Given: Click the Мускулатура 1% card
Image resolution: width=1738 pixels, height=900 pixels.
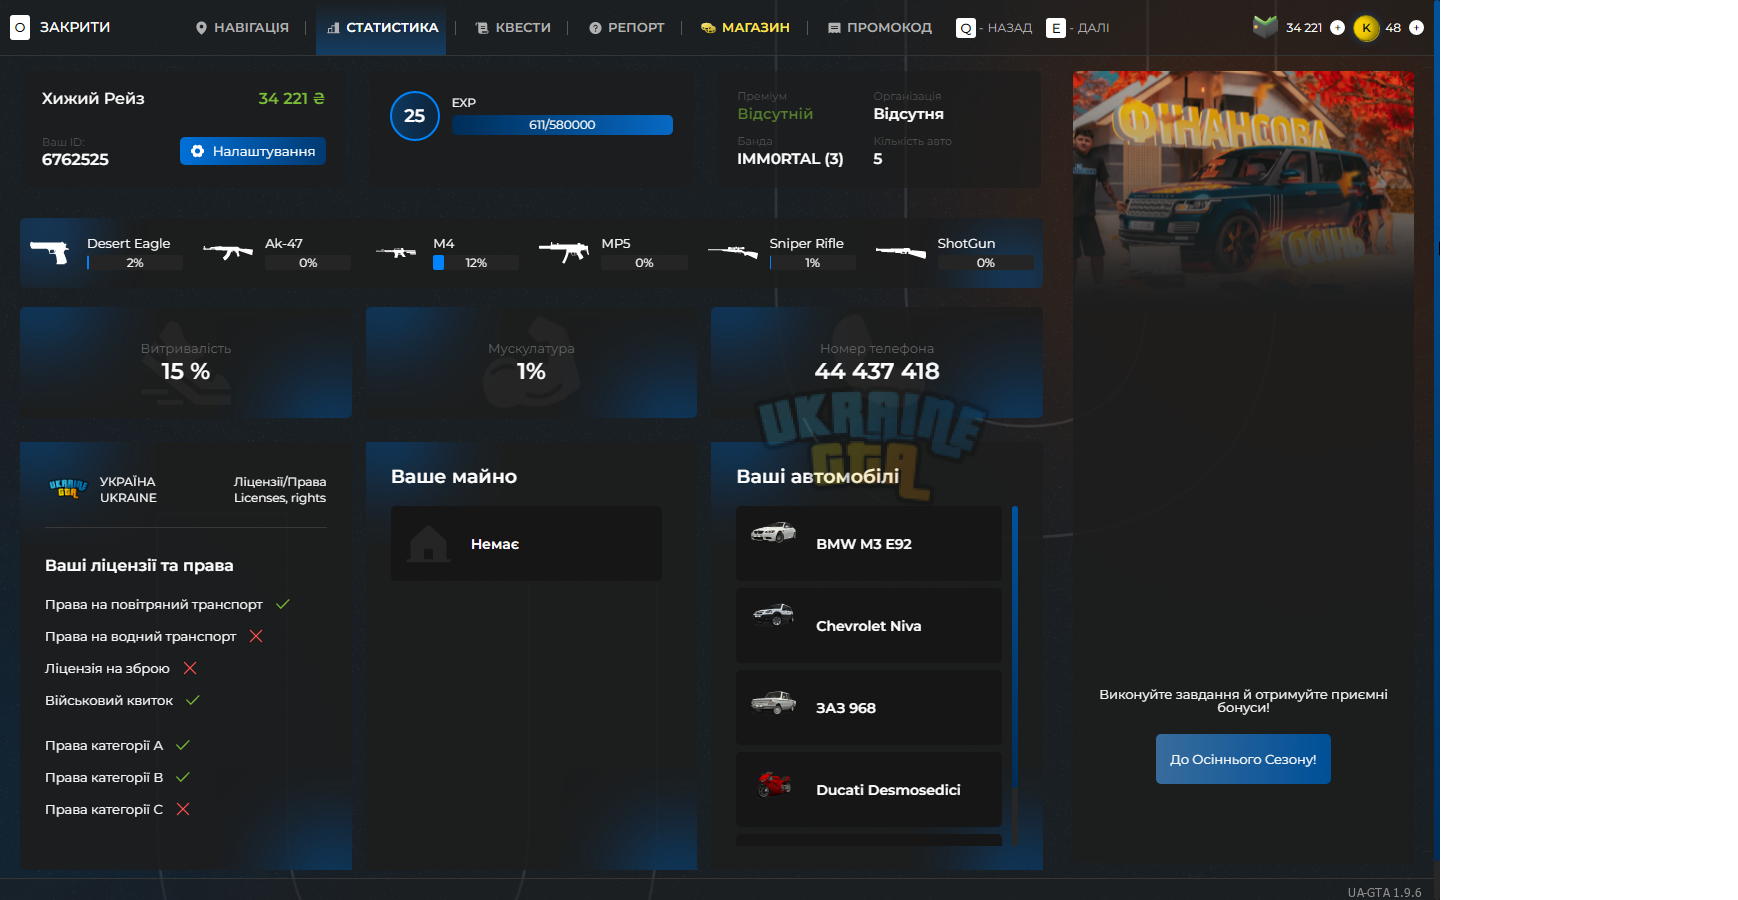Looking at the screenshot, I should 531,362.
